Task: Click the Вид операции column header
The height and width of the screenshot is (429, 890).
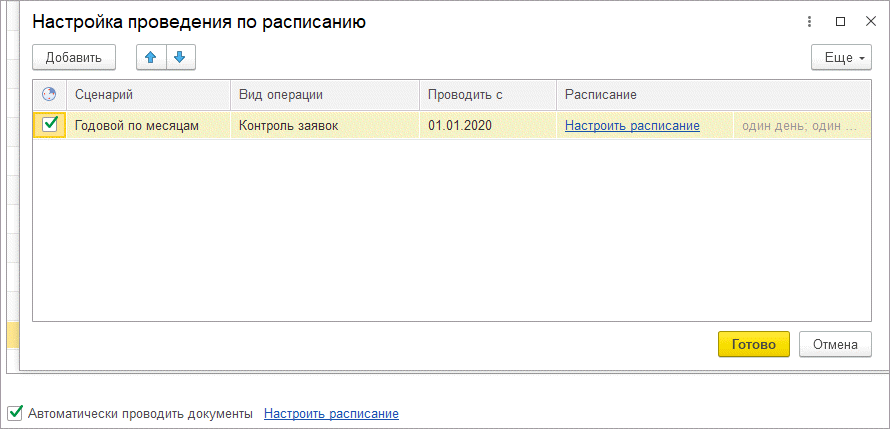Action: (x=324, y=94)
